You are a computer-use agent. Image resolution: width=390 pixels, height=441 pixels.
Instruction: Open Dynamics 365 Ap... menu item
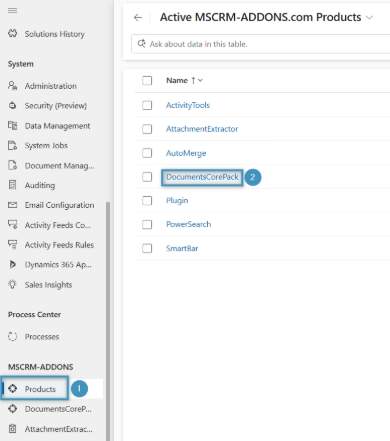[x=58, y=265]
